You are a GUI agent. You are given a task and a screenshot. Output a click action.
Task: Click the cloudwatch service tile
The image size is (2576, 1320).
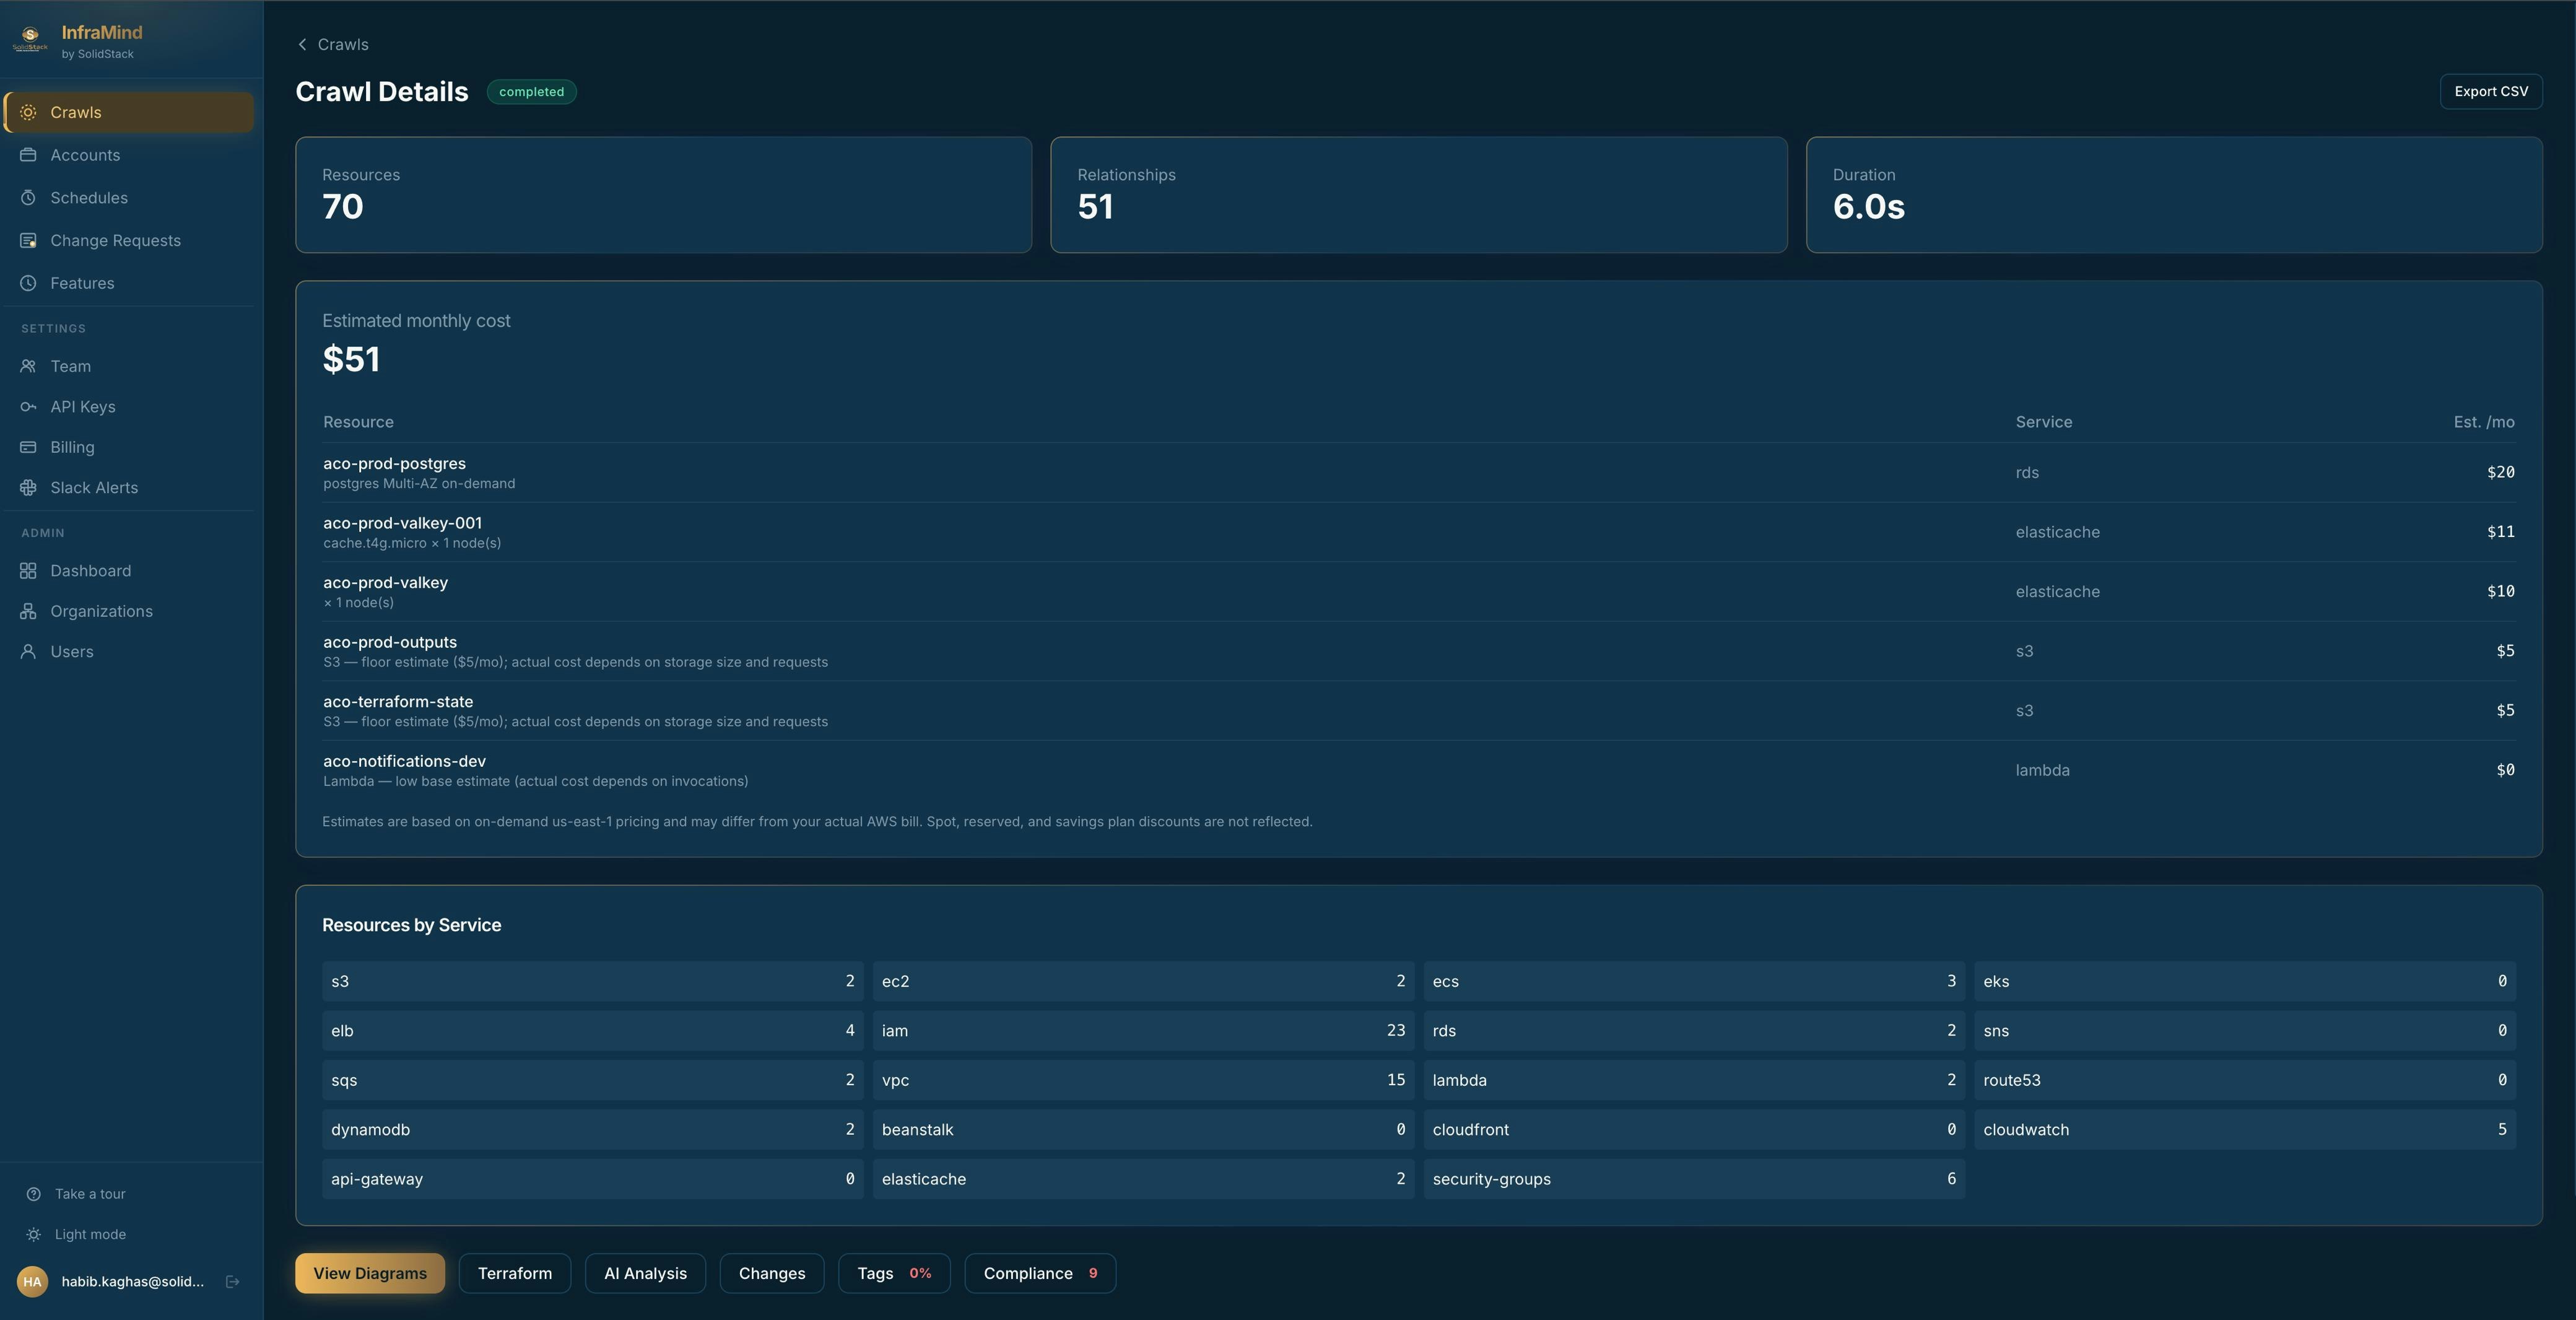coord(2245,1130)
